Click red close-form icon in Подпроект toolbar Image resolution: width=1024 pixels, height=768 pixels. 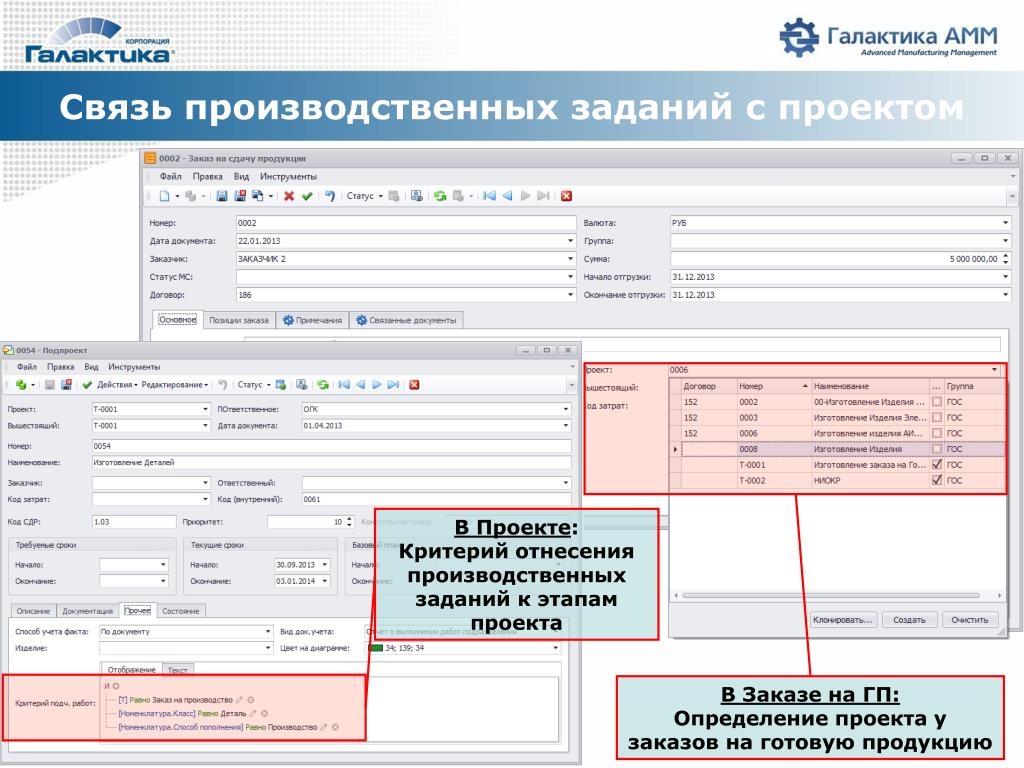(414, 385)
